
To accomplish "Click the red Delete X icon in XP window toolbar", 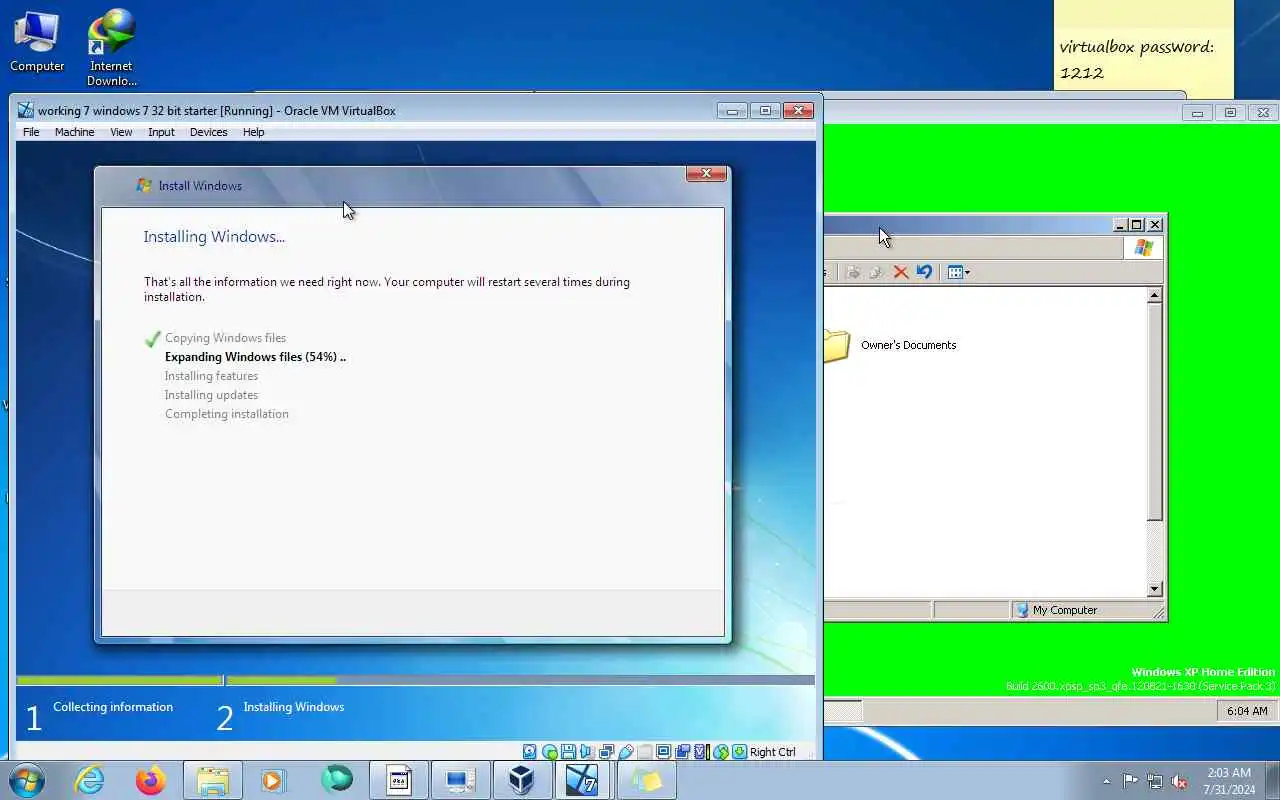I will pyautogui.click(x=901, y=272).
